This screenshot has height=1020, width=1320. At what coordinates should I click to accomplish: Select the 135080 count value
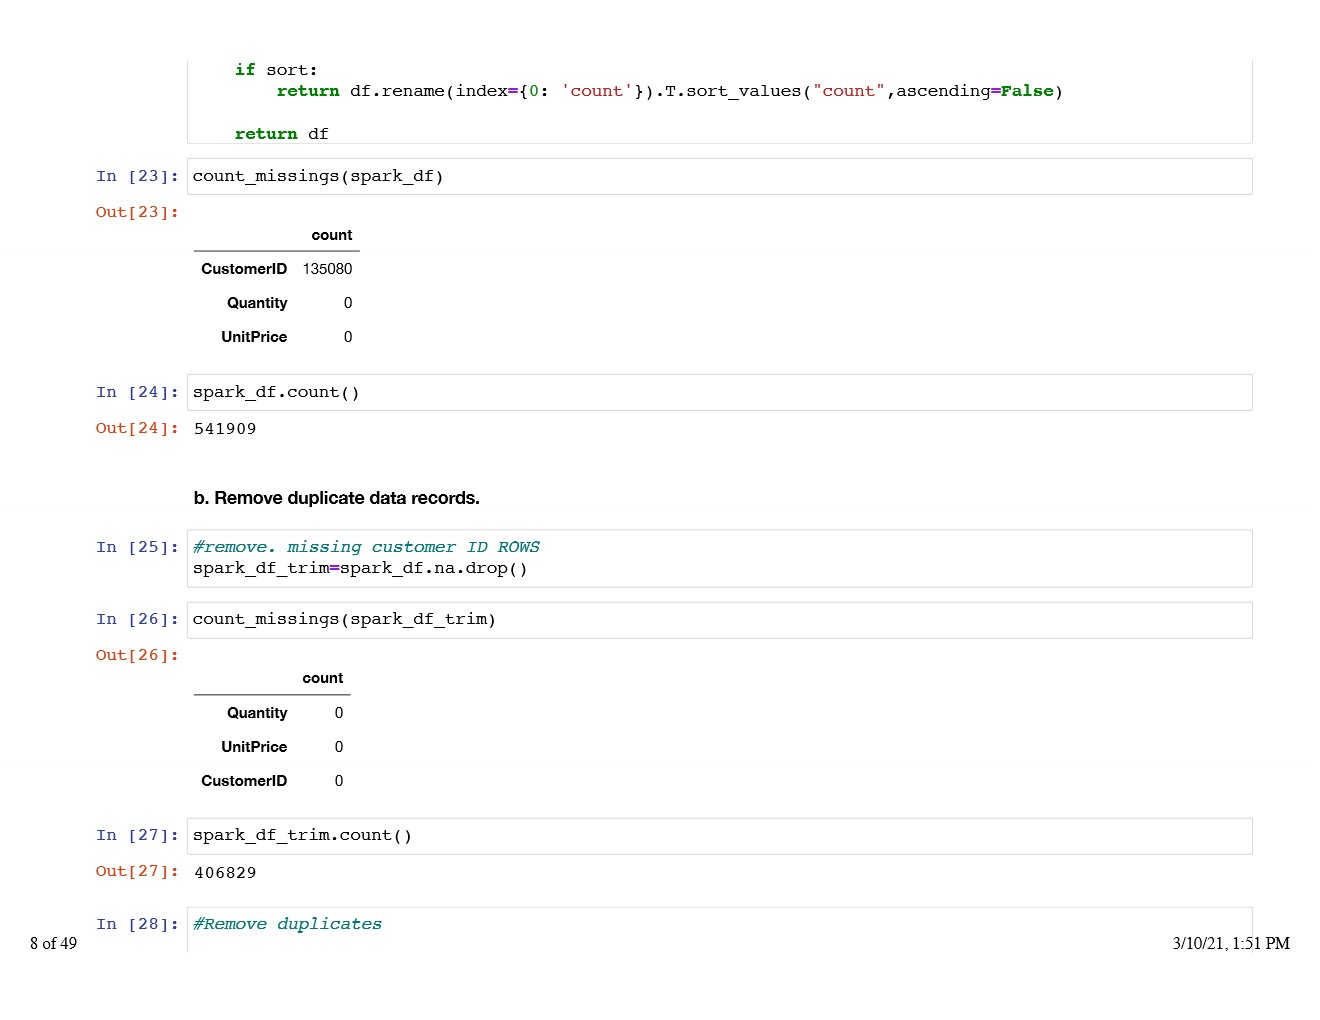click(x=327, y=269)
